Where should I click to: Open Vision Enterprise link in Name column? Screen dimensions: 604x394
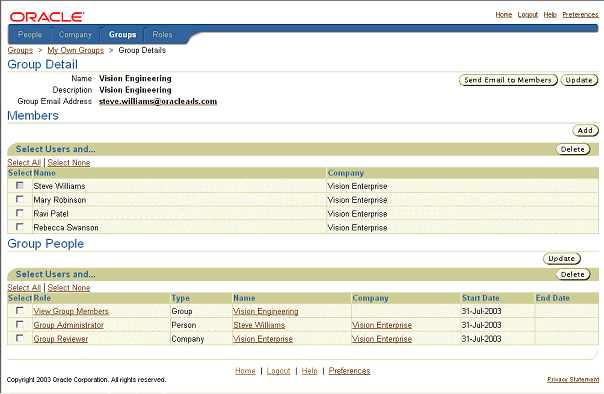pyautogui.click(x=263, y=339)
